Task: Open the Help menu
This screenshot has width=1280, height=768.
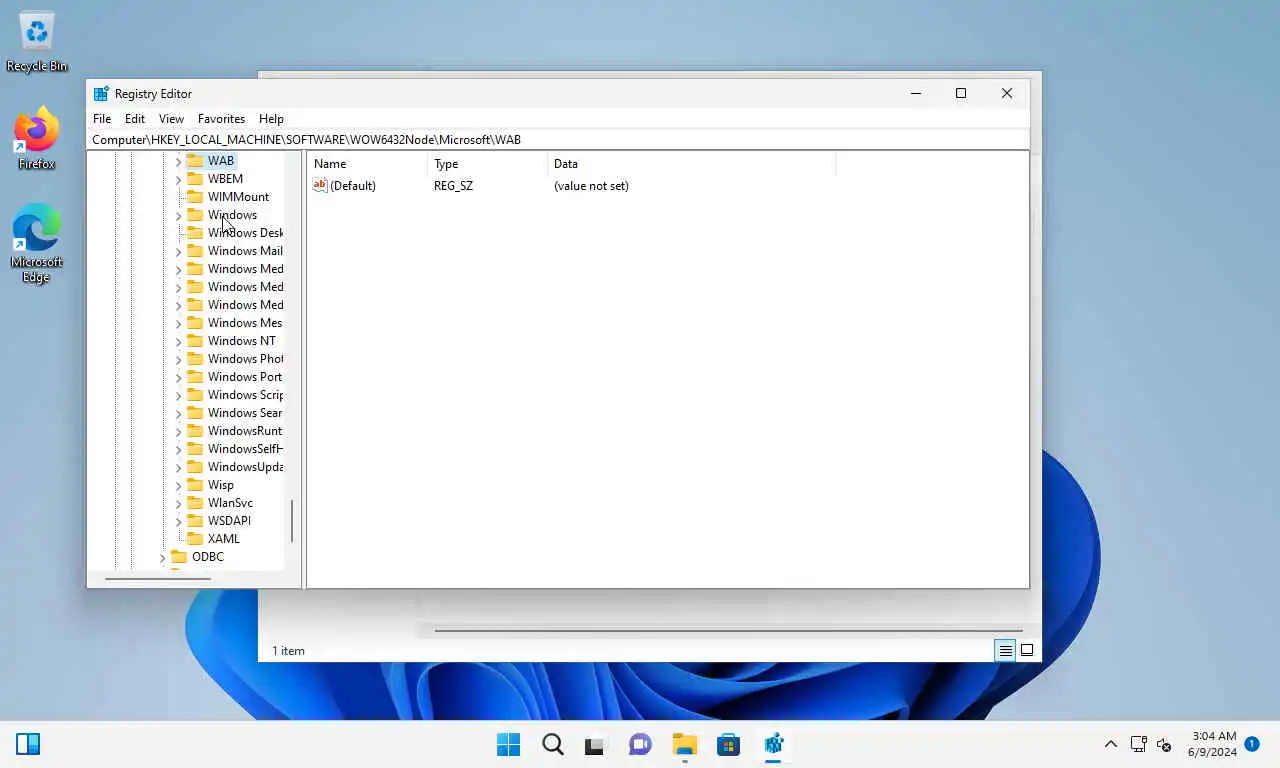Action: pyautogui.click(x=271, y=118)
